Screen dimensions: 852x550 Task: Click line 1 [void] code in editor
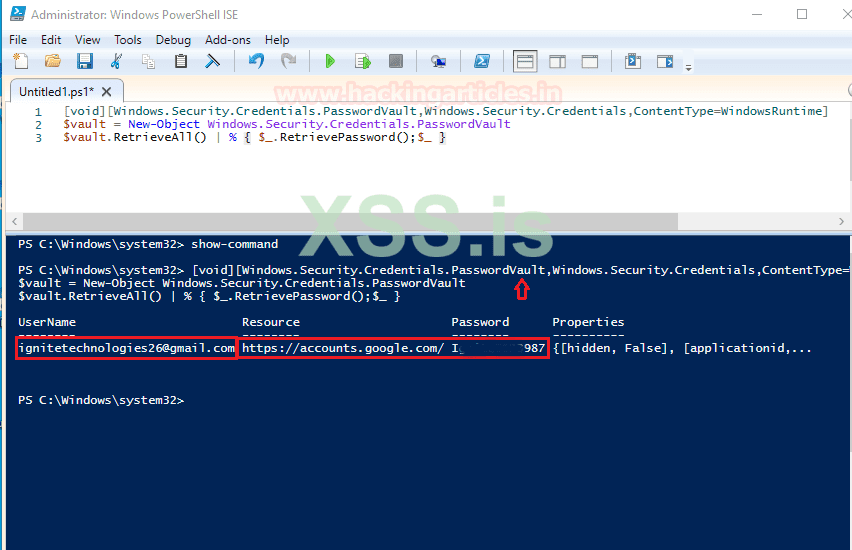coord(446,111)
